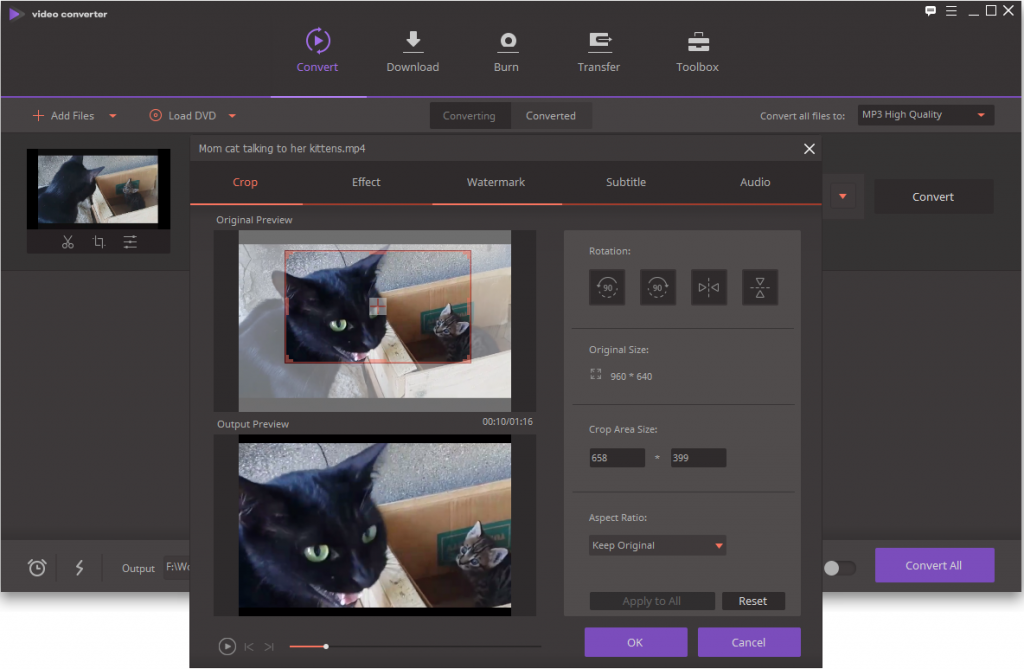Image resolution: width=1024 pixels, height=669 pixels.
Task: Flip the video vertically
Action: (x=760, y=288)
